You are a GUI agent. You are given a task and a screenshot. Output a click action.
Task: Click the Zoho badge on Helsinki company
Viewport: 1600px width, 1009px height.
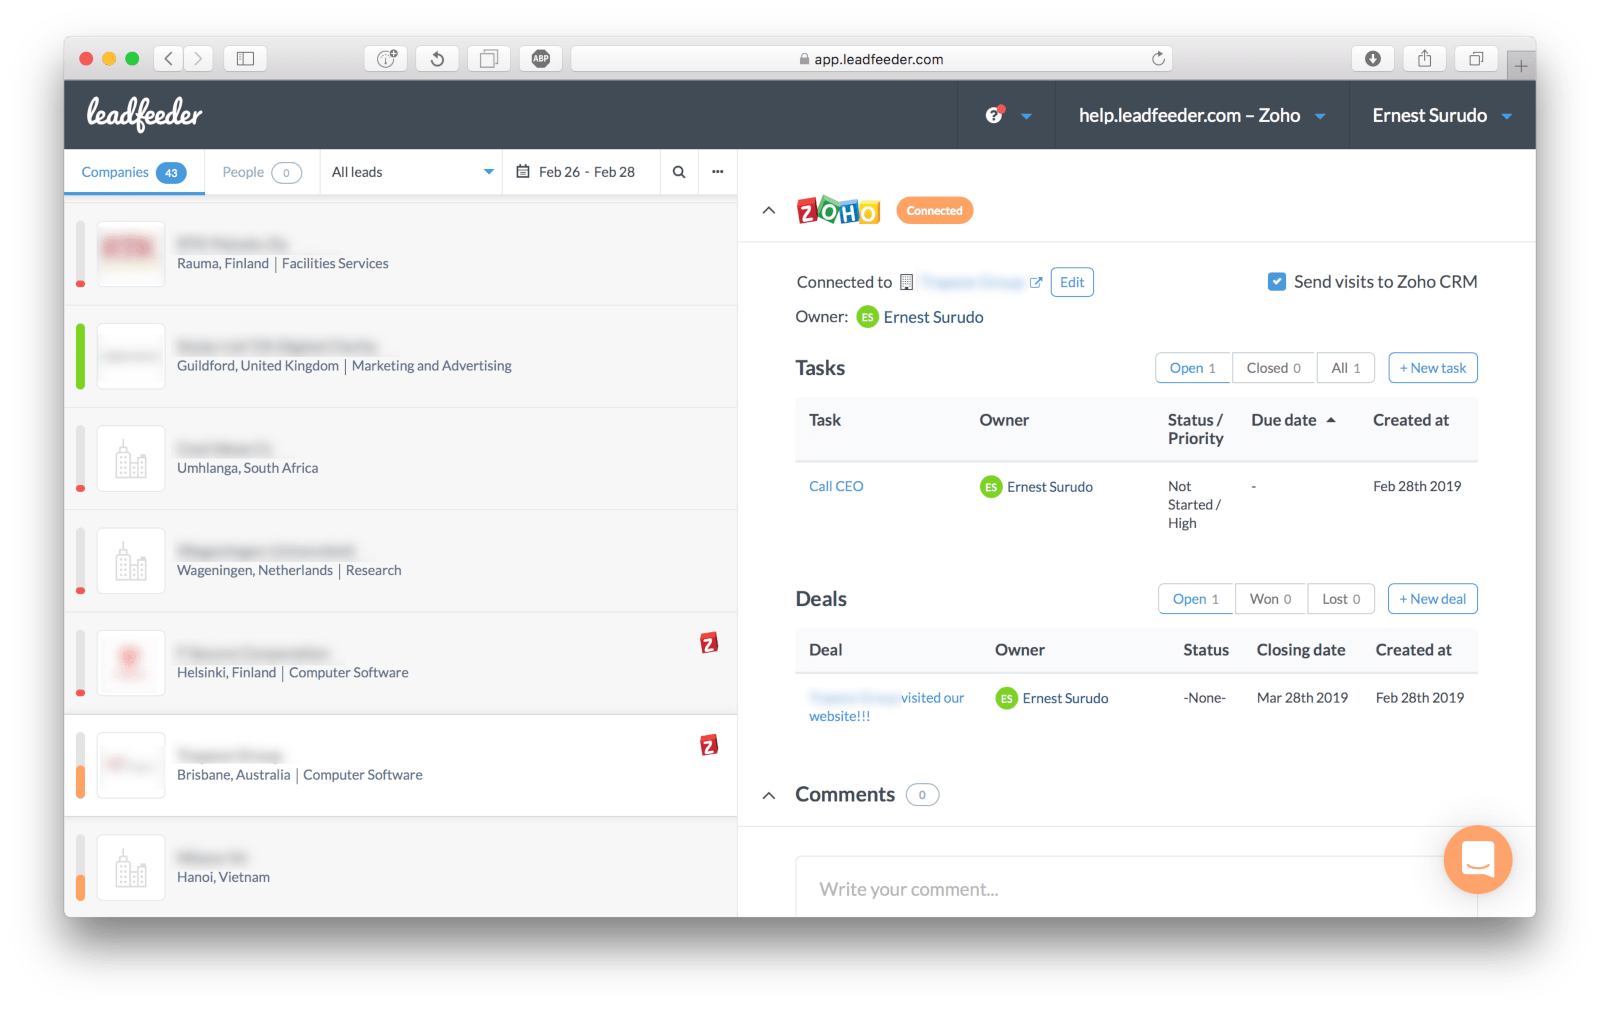pos(709,643)
